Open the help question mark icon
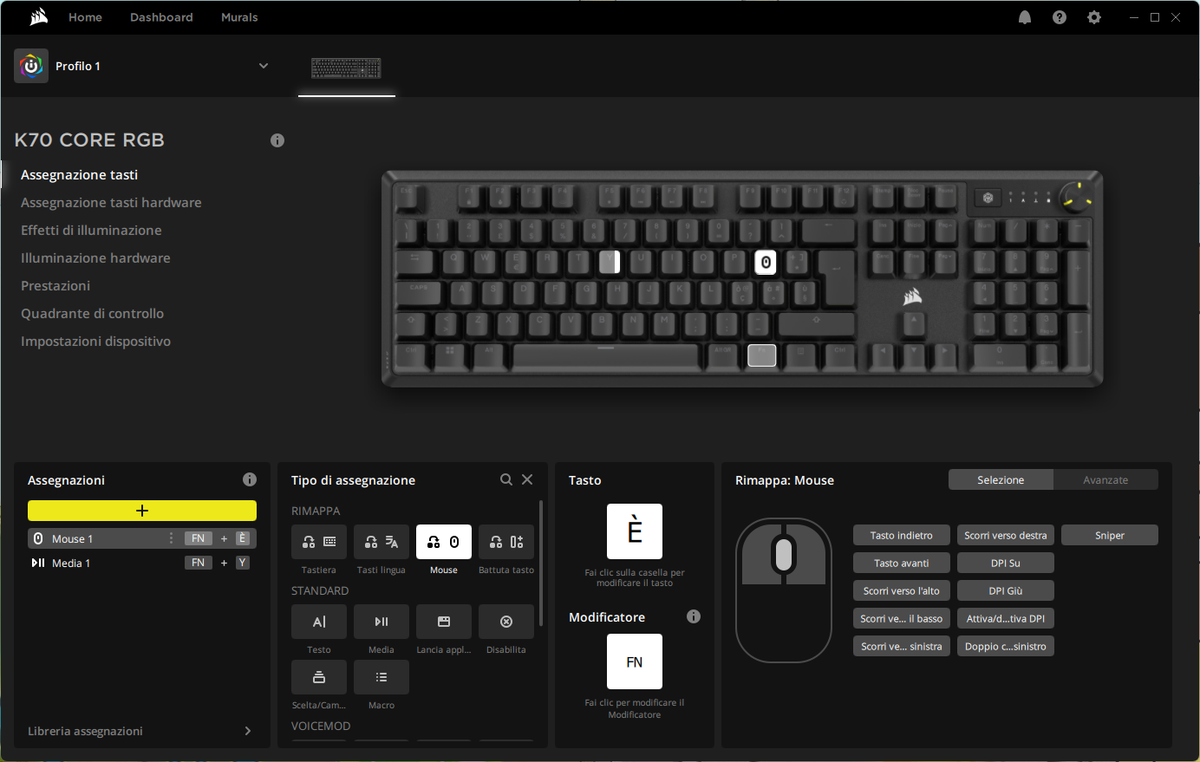 click(1059, 17)
